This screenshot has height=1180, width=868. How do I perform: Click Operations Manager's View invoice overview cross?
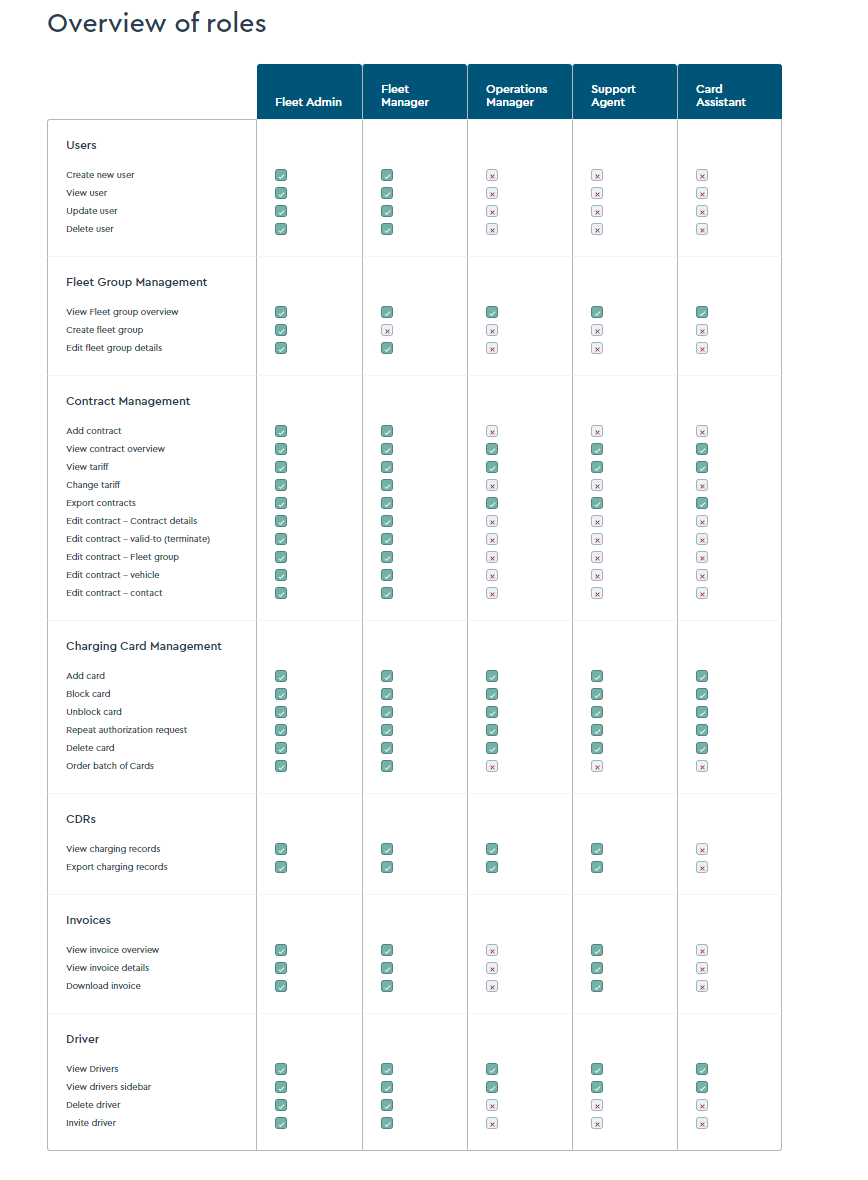(492, 950)
